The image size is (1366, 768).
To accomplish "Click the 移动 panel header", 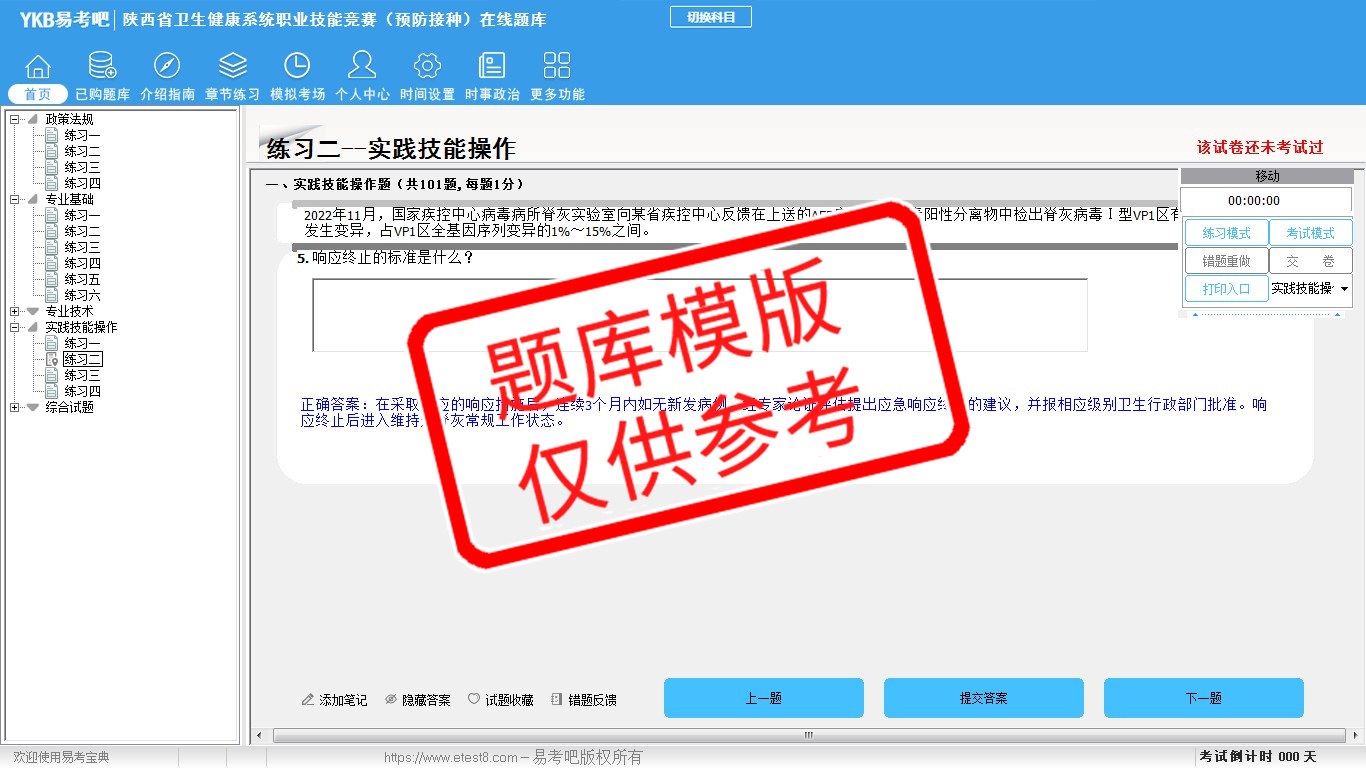I will coord(1266,176).
